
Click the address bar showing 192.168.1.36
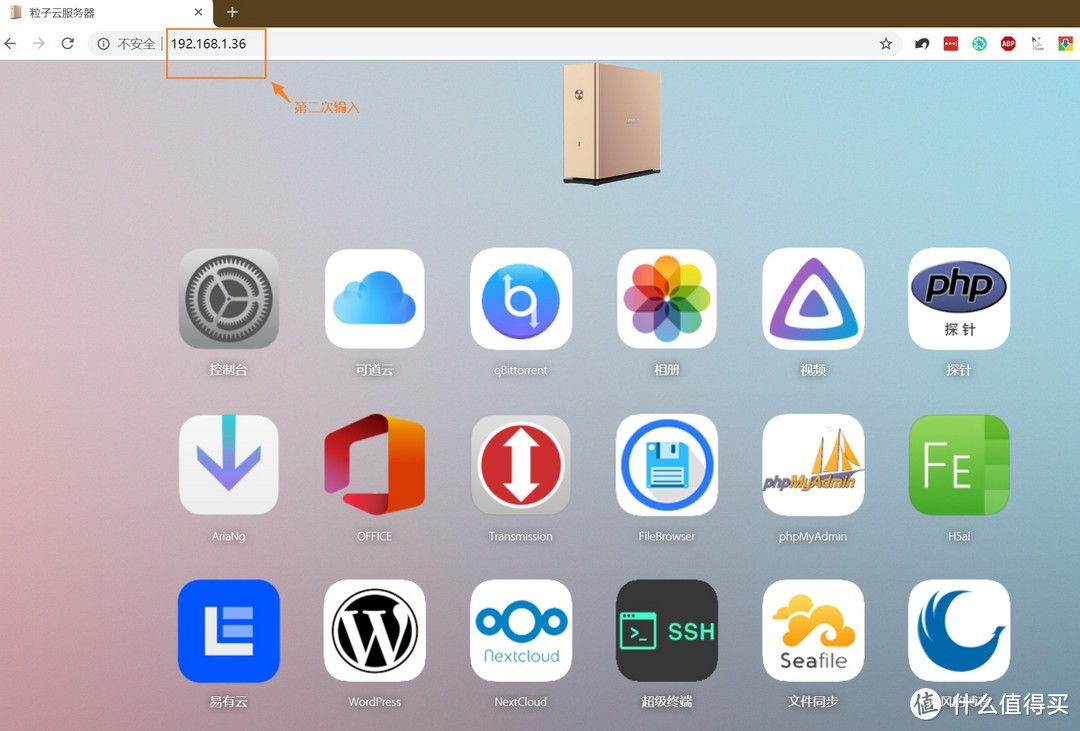point(500,44)
